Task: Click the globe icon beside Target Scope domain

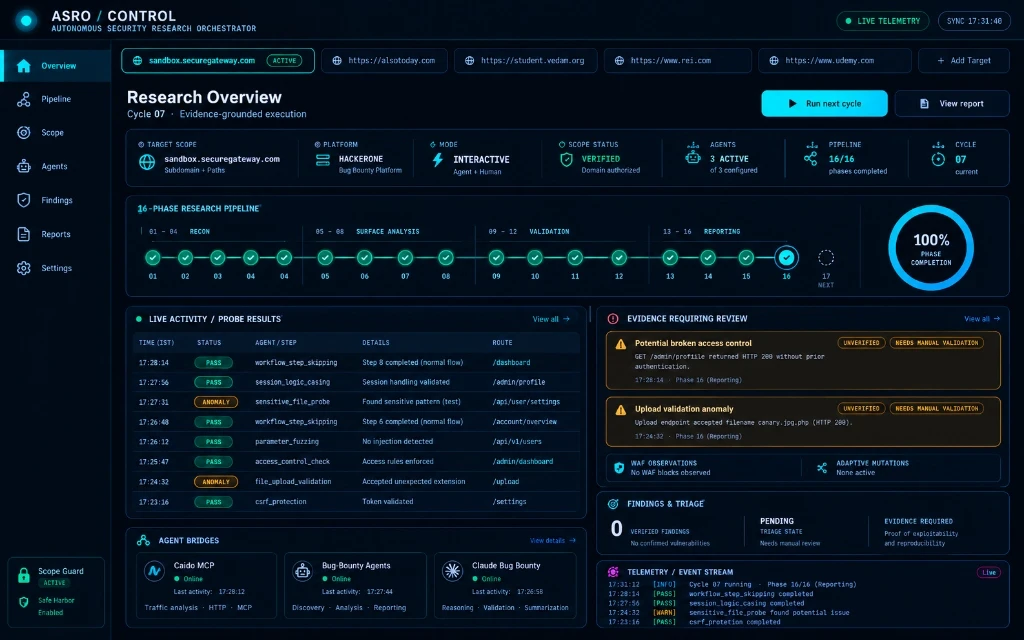Action: 147,162
